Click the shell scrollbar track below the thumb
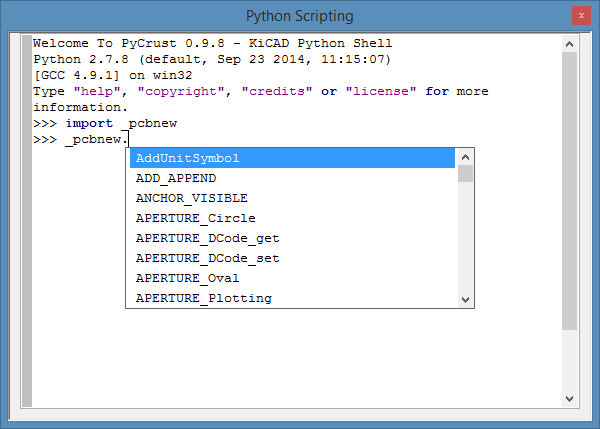 (569, 360)
